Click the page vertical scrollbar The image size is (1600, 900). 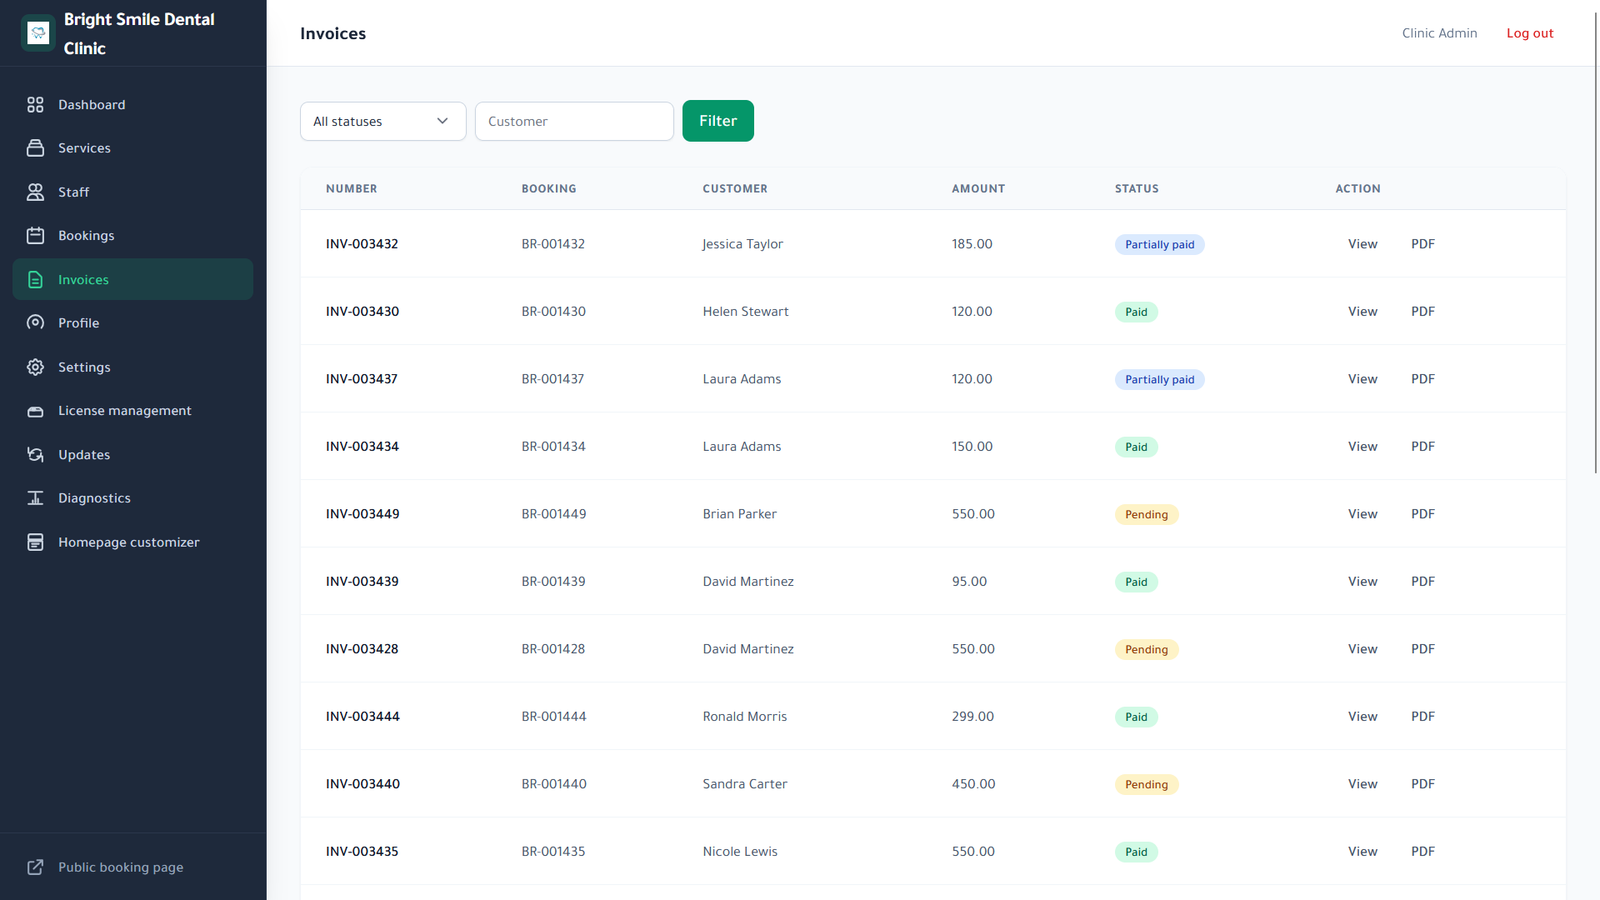pos(1596,240)
